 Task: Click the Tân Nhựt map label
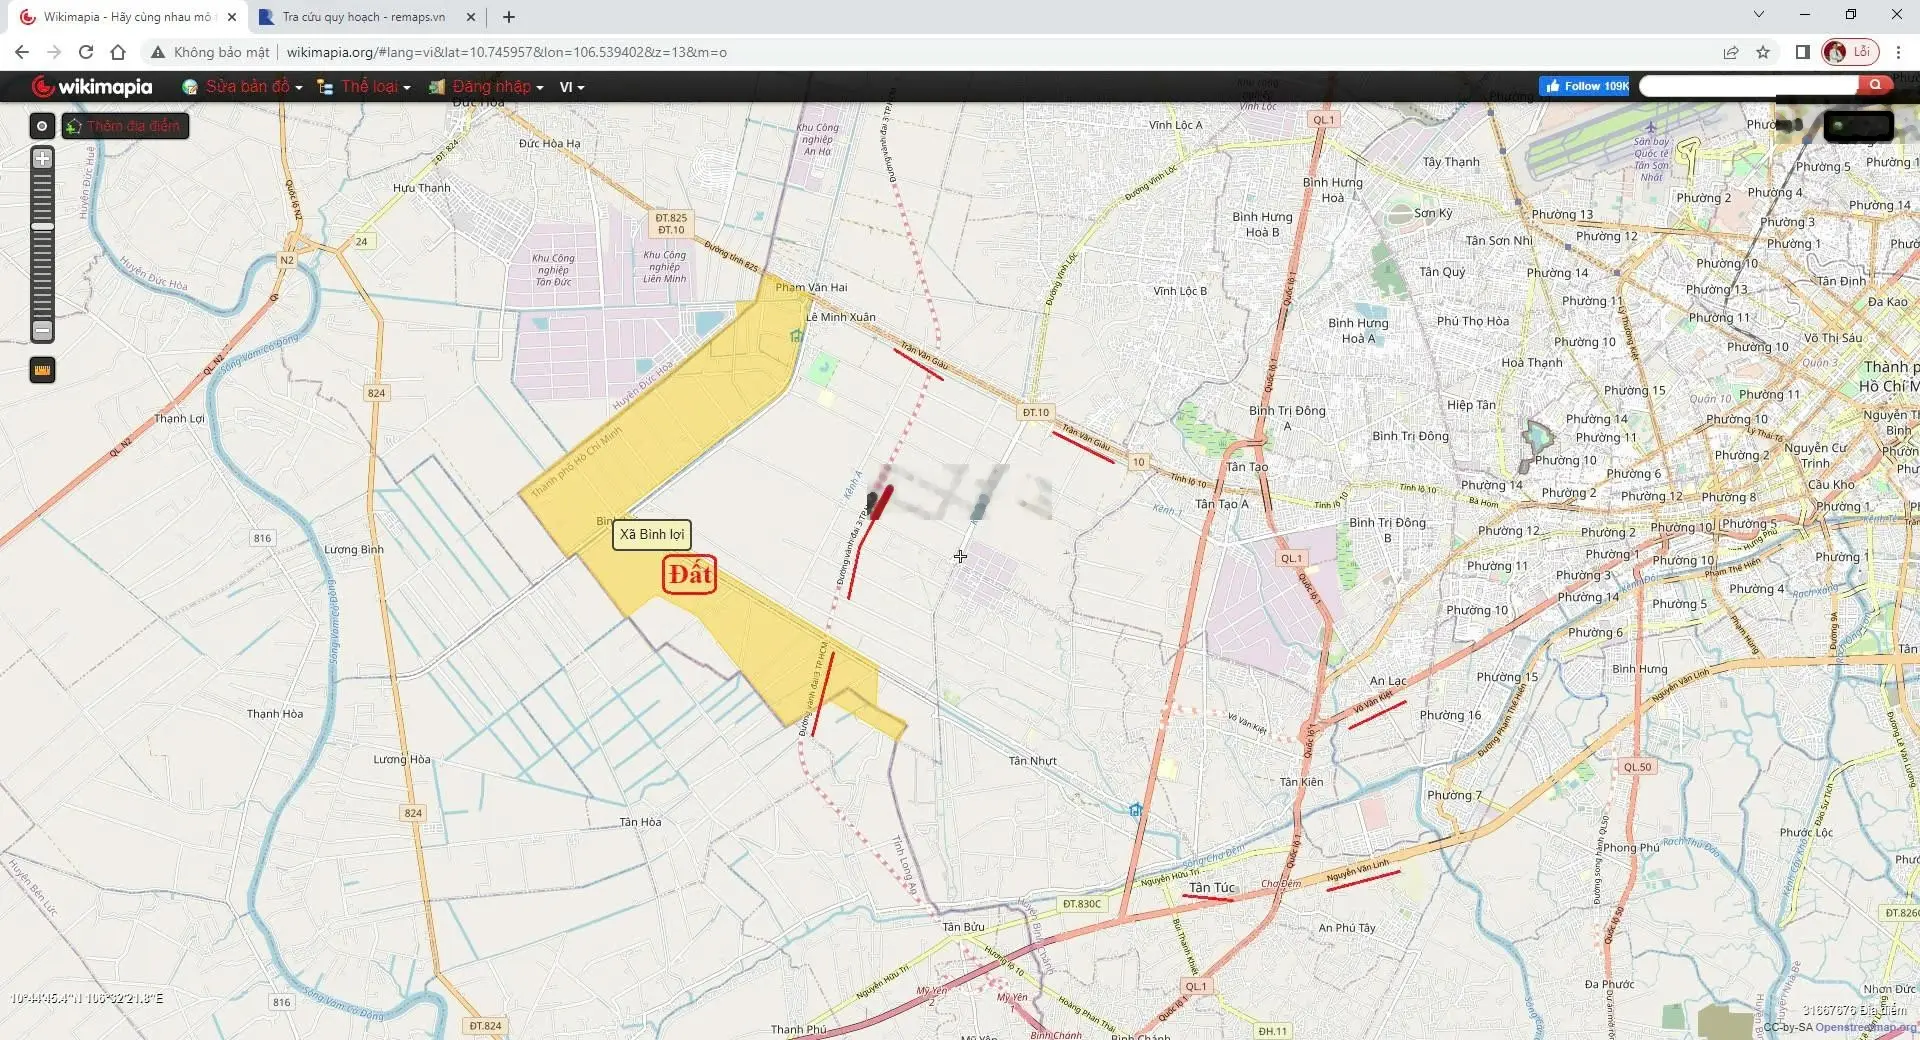(1032, 761)
